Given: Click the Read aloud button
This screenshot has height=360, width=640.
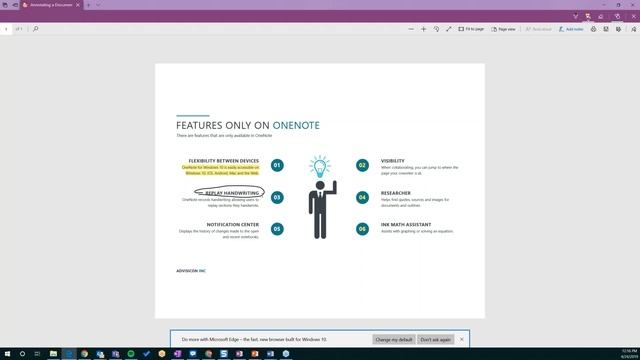Looking at the screenshot, I should coord(538,29).
